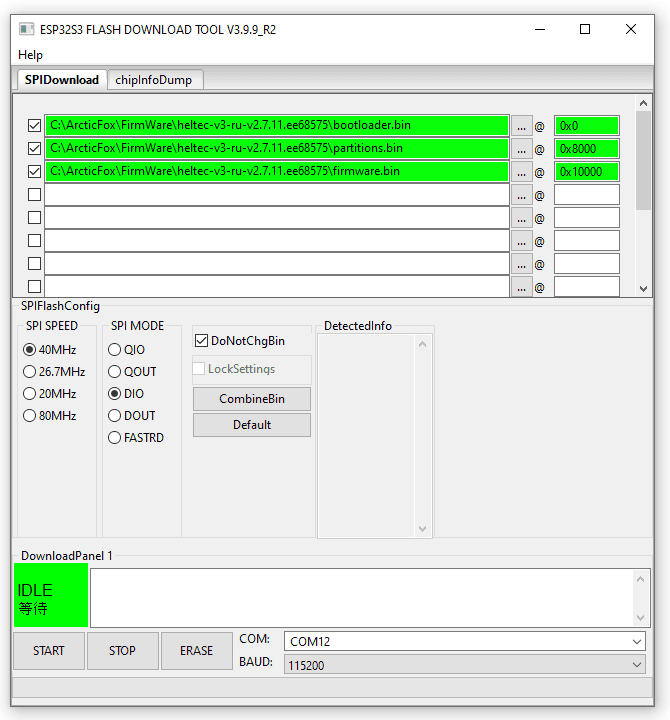Click the file list scrollbar up arrow
670x720 pixels.
click(x=643, y=103)
